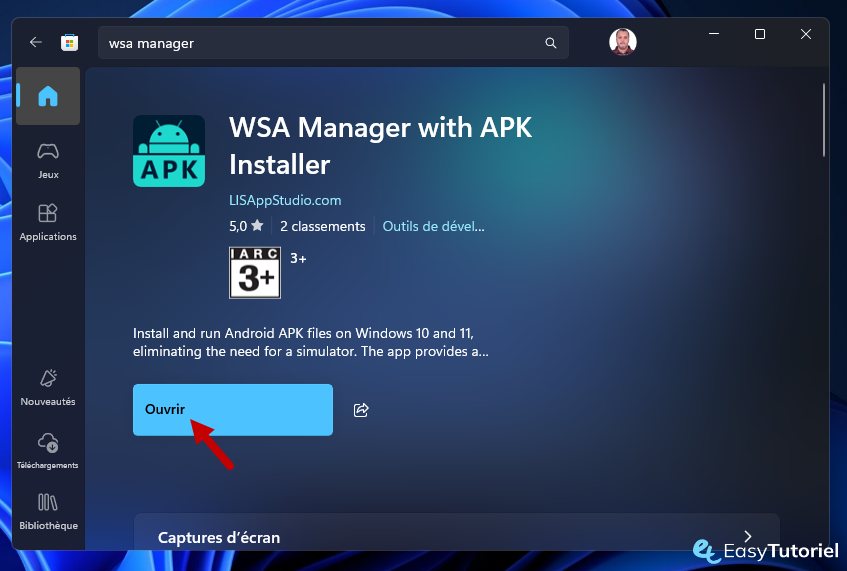The image size is (847, 571).
Task: Open the Nouveautés section
Action: [x=48, y=387]
